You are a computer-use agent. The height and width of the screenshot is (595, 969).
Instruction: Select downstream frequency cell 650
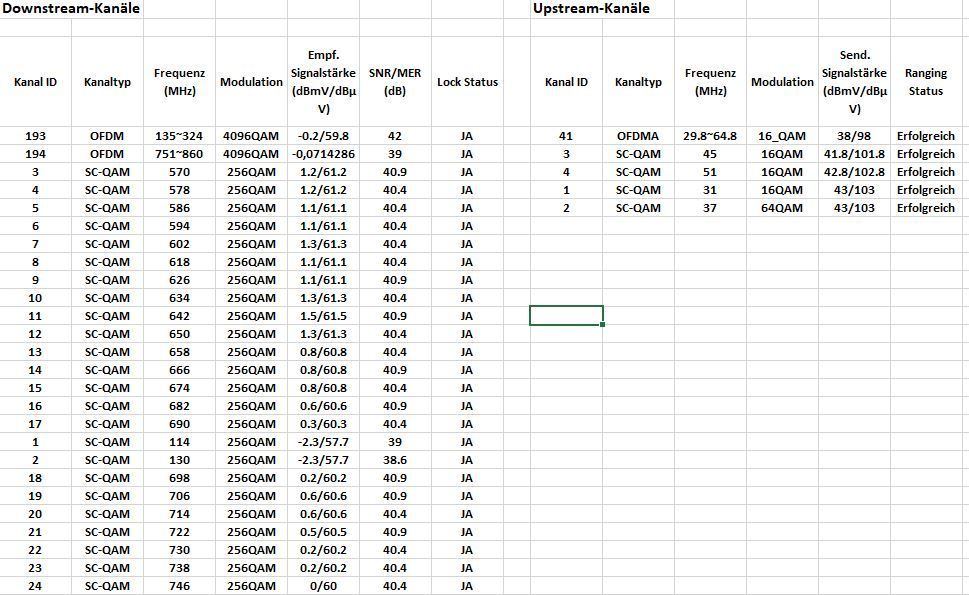click(x=179, y=334)
